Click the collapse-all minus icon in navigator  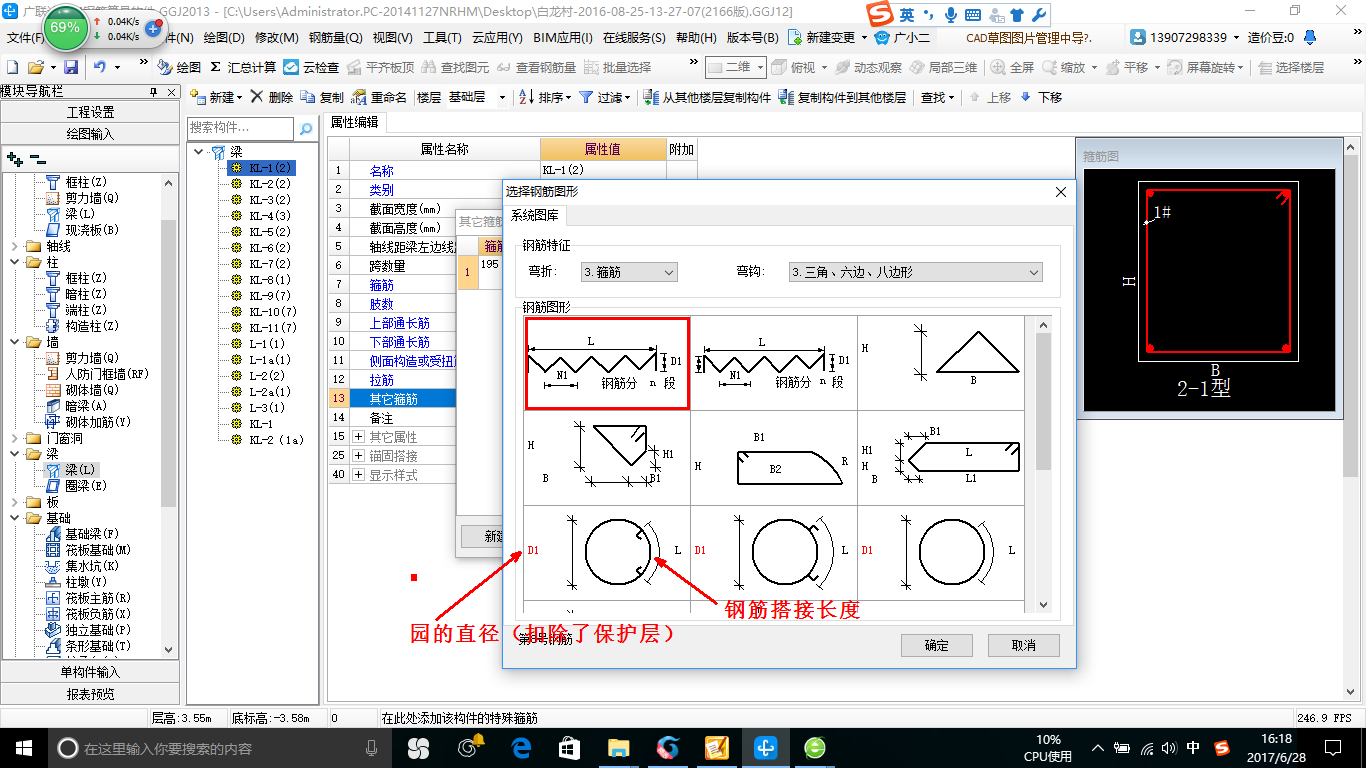click(x=37, y=158)
